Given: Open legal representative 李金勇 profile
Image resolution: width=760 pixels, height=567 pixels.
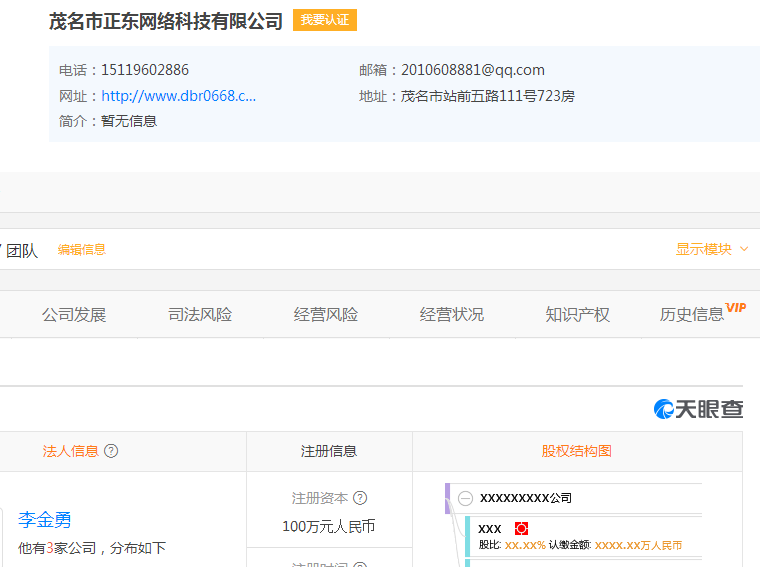Looking at the screenshot, I should tap(45, 520).
